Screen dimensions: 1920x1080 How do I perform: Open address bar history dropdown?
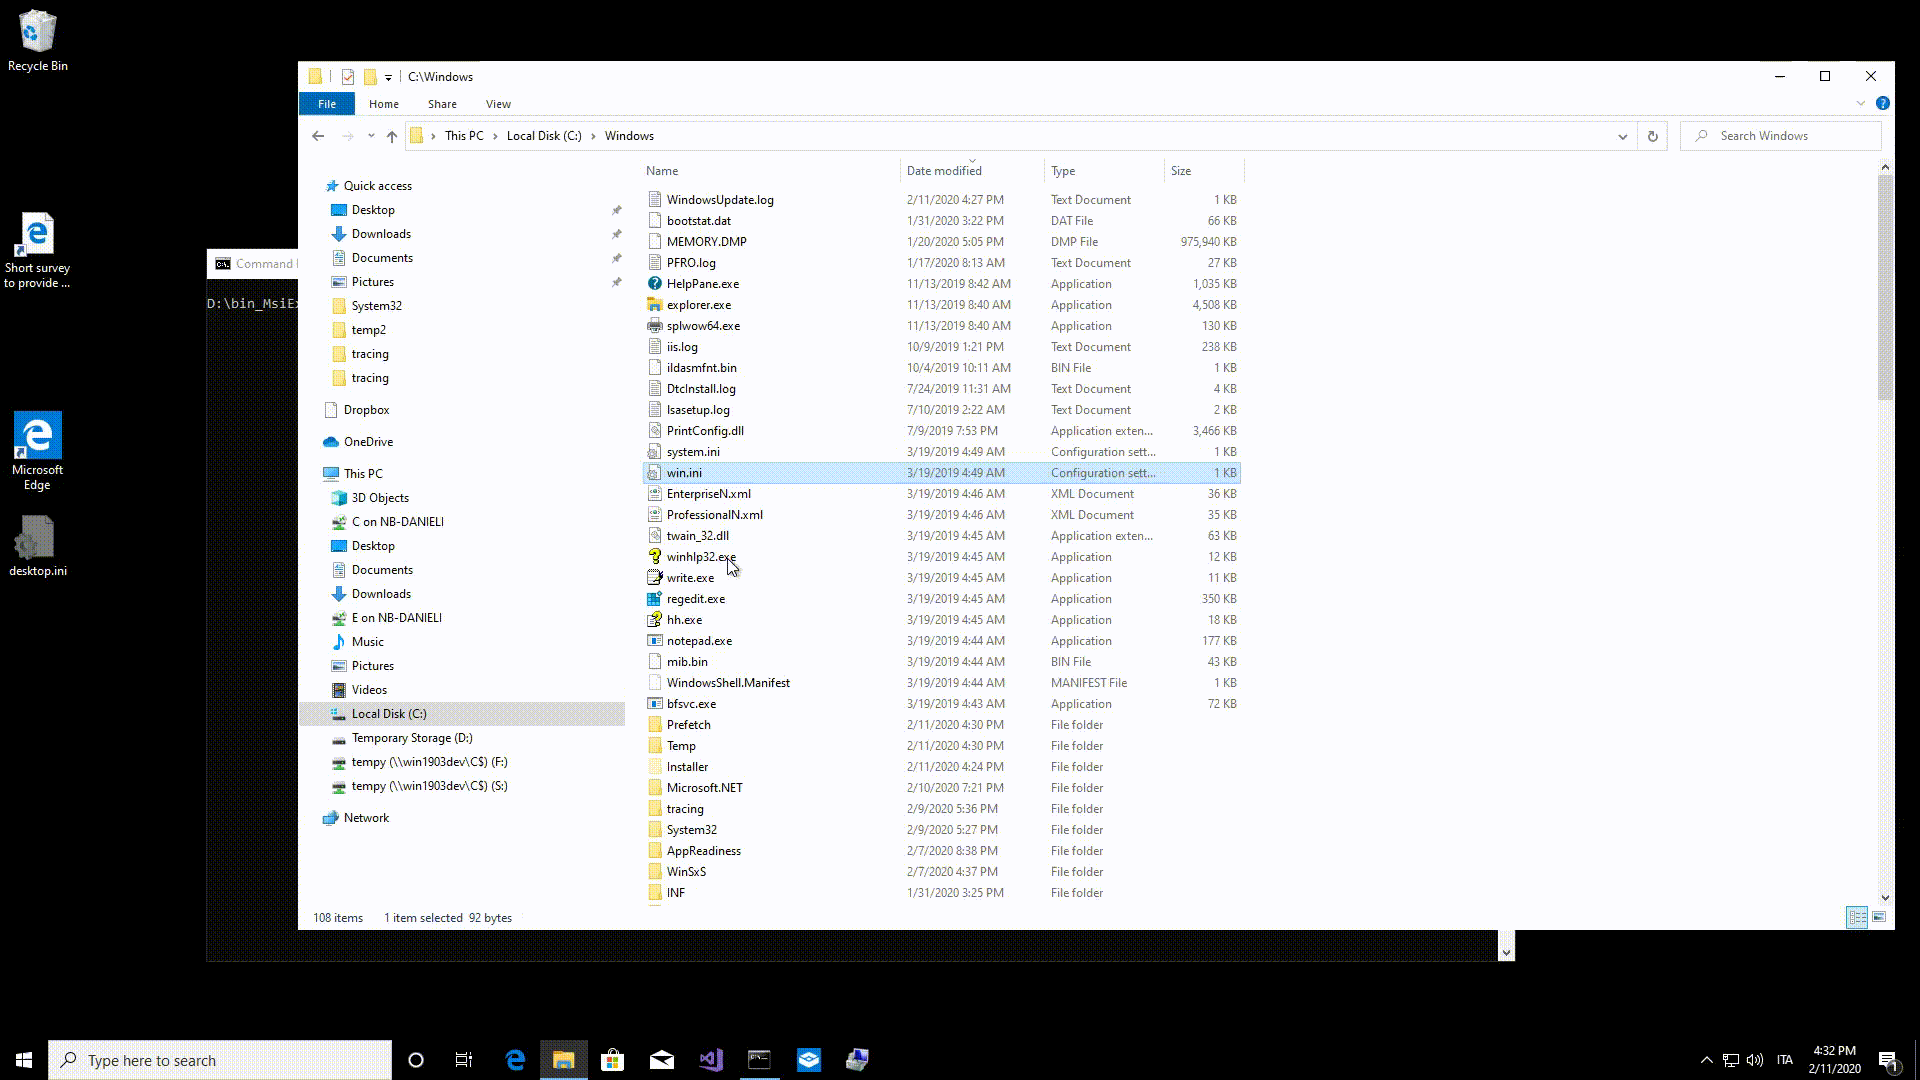(x=1622, y=136)
